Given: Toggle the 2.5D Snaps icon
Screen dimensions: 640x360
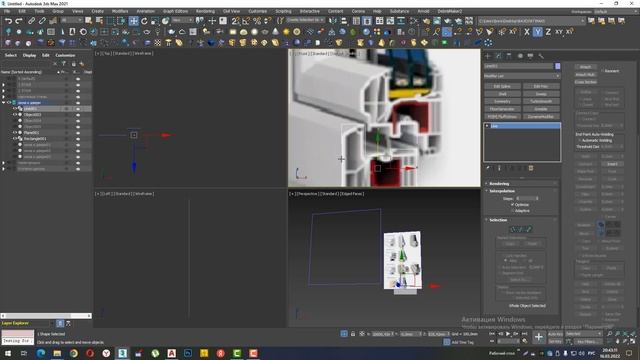Looking at the screenshot, I should pyautogui.click(x=236, y=21).
